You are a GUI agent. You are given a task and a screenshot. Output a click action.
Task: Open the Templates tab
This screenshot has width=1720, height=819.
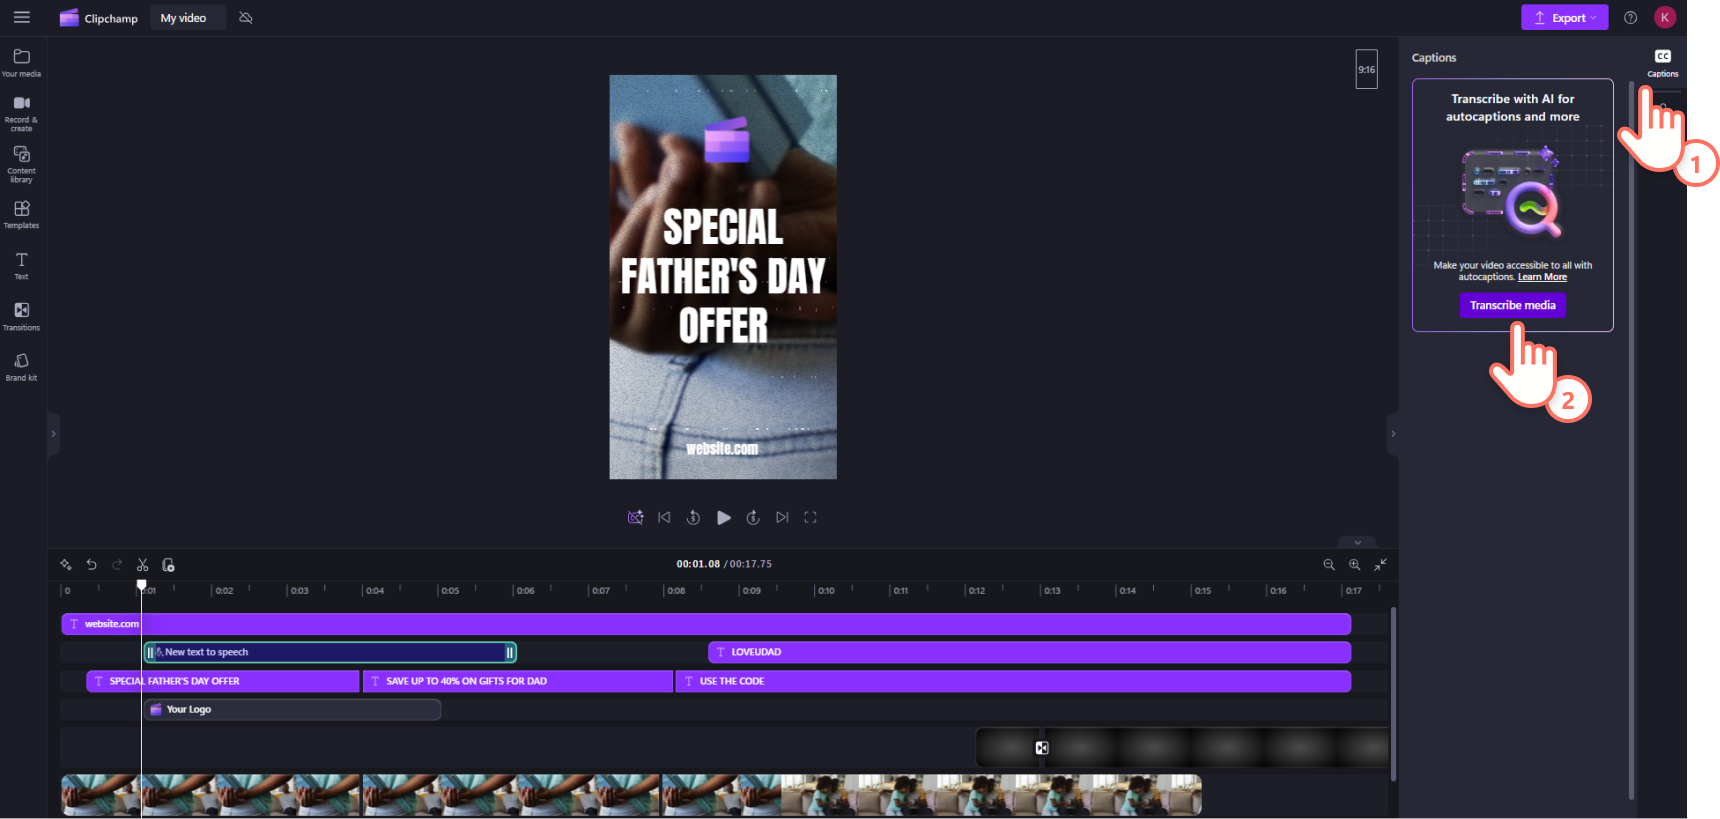[21, 215]
